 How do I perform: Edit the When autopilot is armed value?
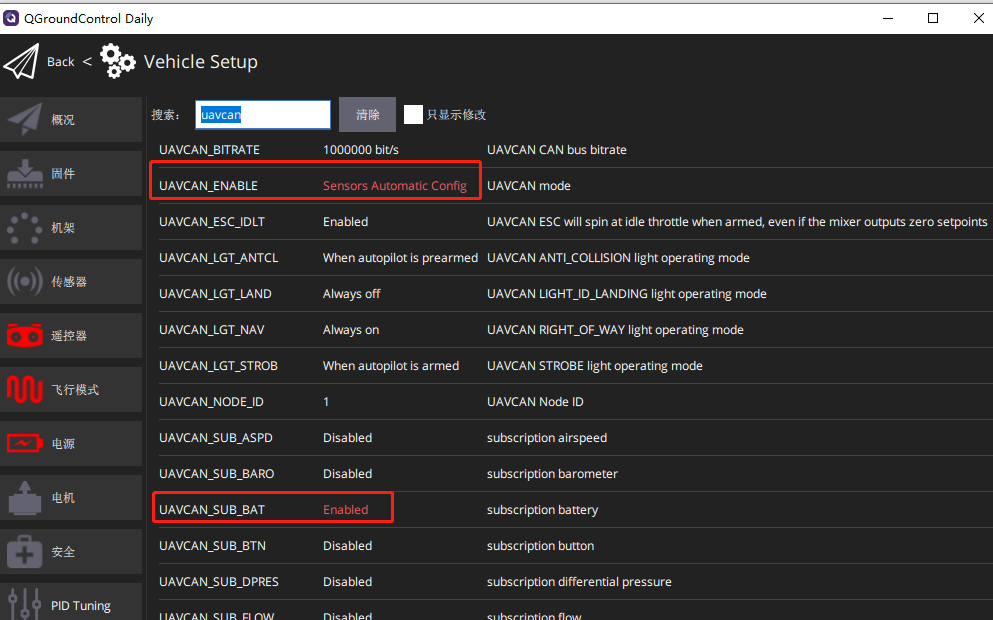pyautogui.click(x=391, y=366)
